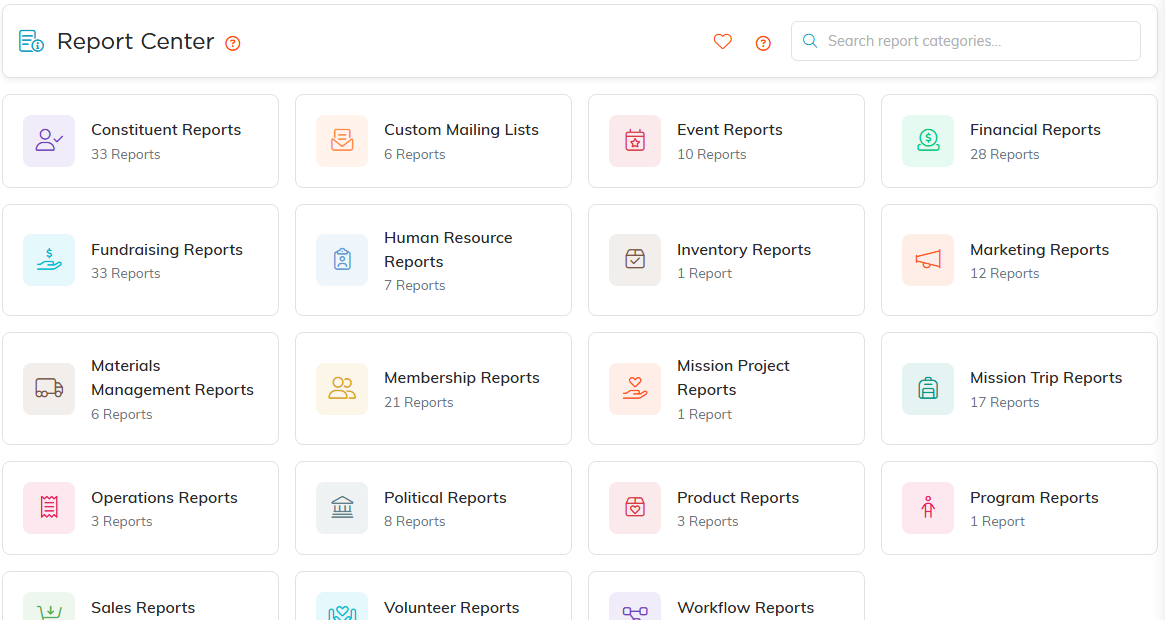Click the Custom Mailing Lists envelope icon
Image resolution: width=1165 pixels, height=620 pixels.
342,141
